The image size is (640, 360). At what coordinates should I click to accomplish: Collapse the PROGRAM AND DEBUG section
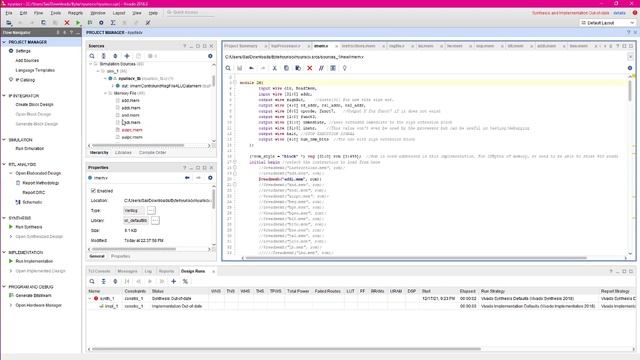click(x=4, y=287)
